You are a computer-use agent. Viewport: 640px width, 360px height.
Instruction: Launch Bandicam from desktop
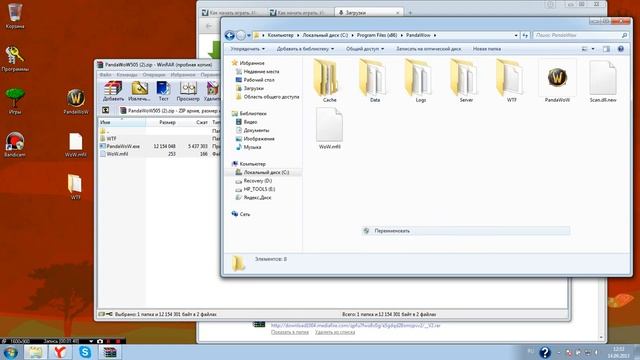(x=15, y=144)
